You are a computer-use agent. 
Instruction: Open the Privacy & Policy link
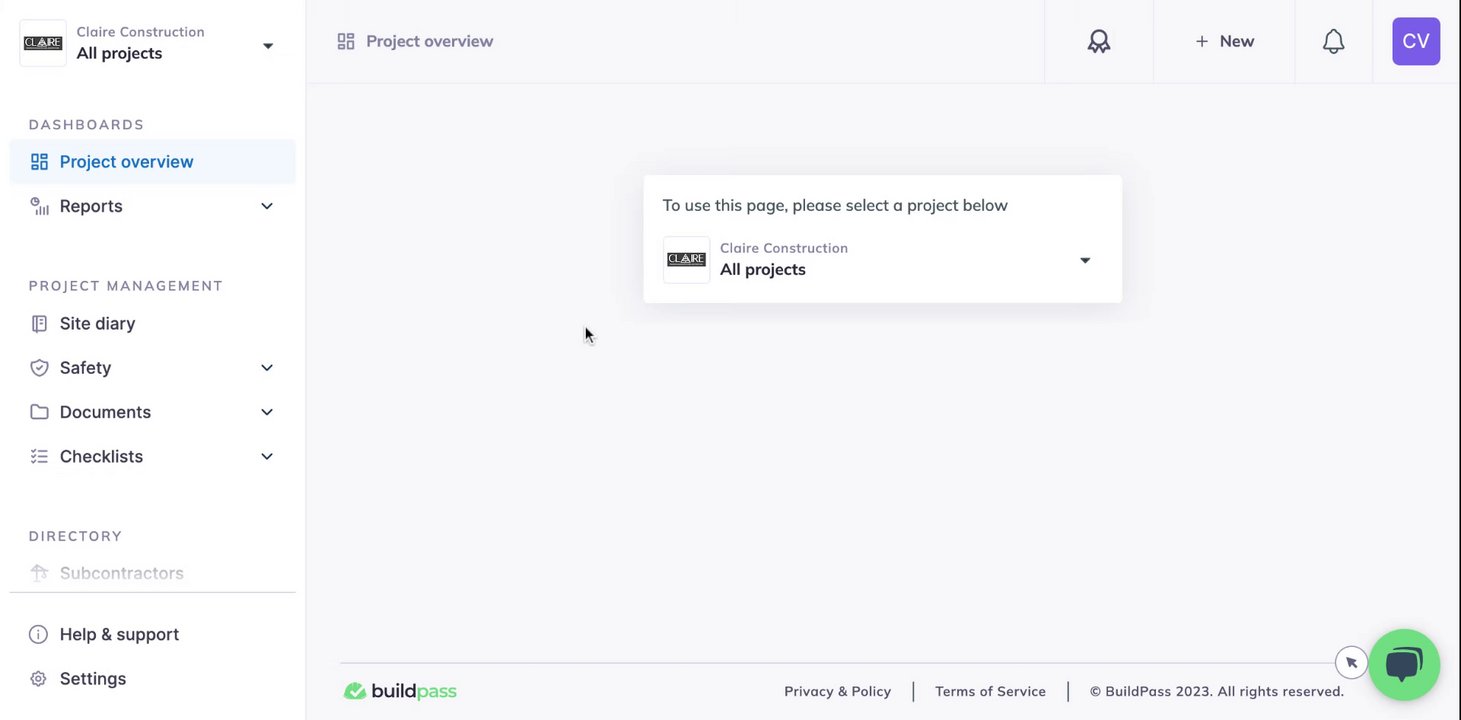point(837,691)
